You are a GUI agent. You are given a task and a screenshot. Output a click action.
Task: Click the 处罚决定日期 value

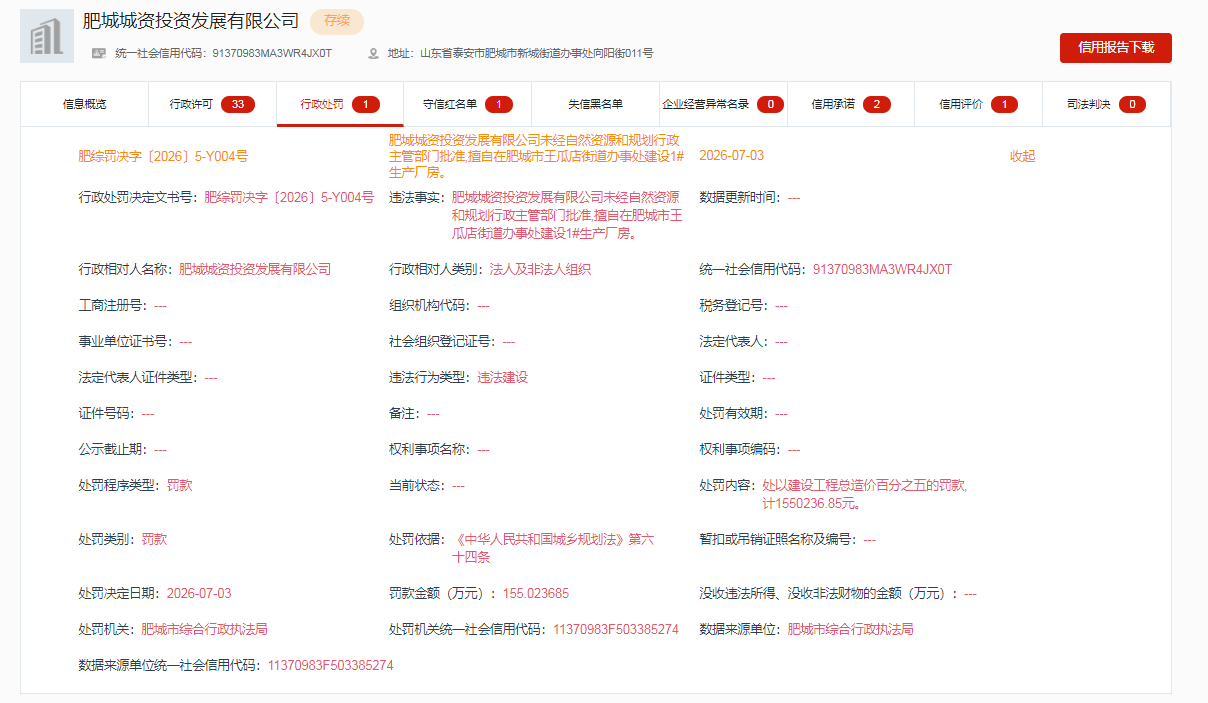[199, 594]
